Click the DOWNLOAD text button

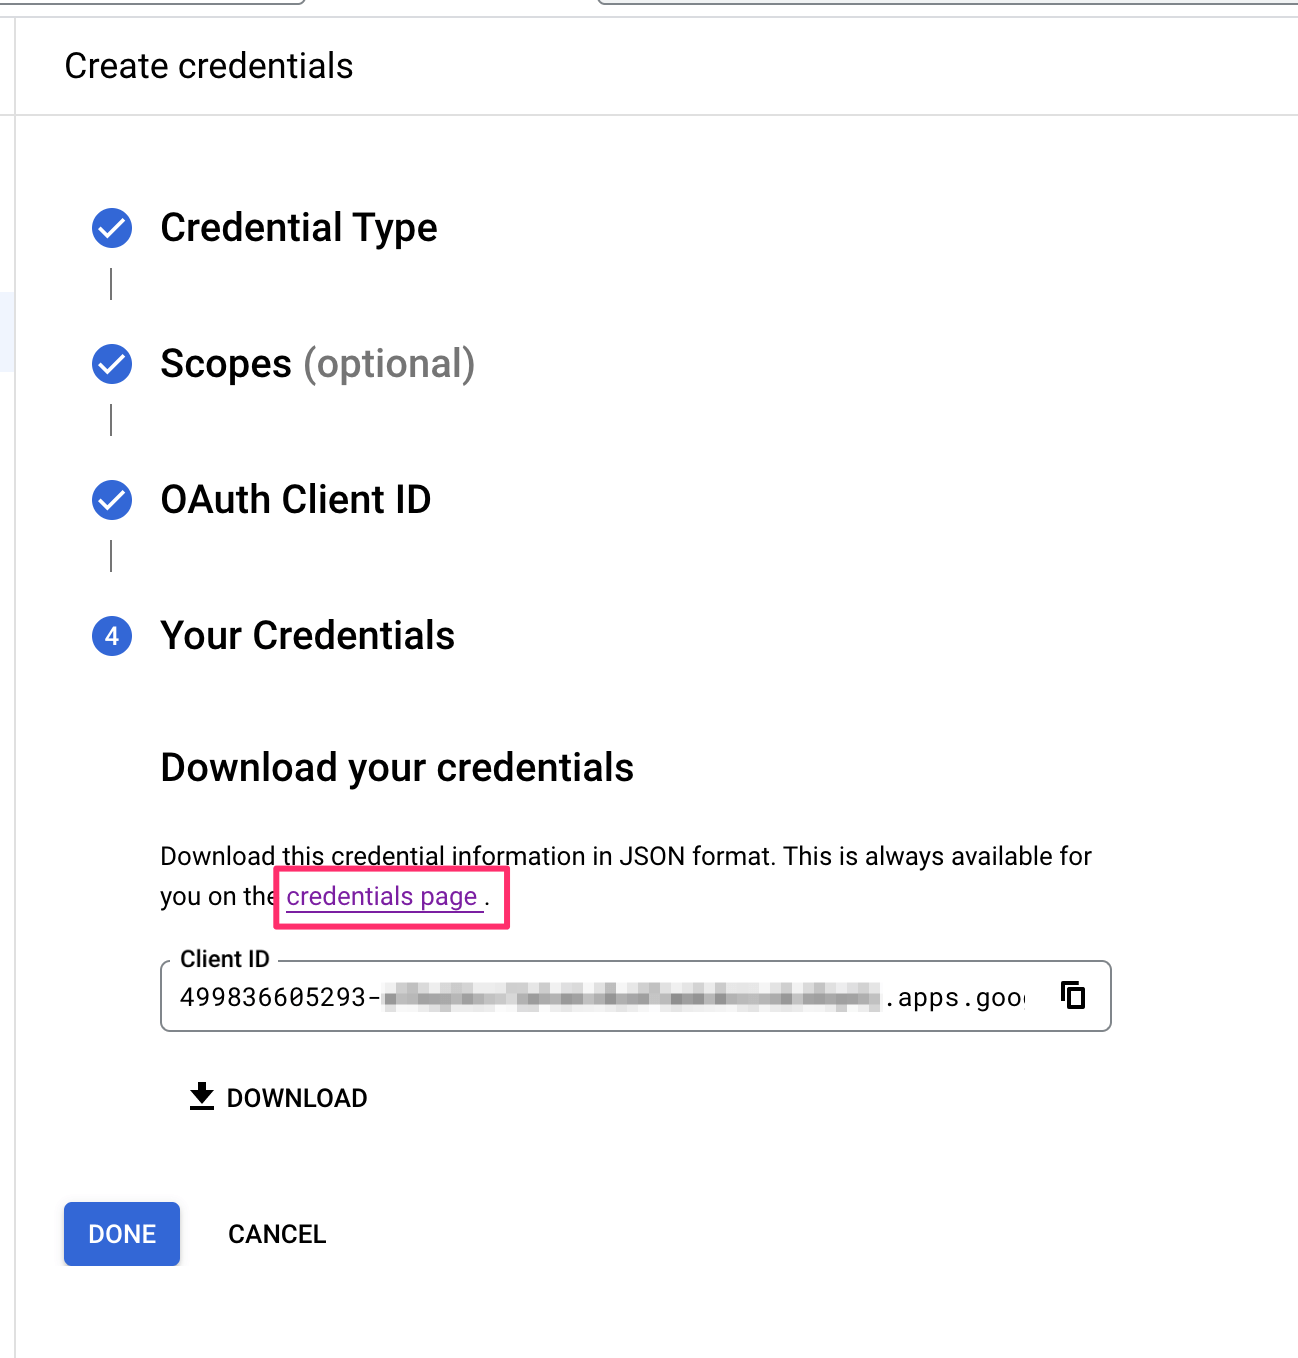point(296,1098)
